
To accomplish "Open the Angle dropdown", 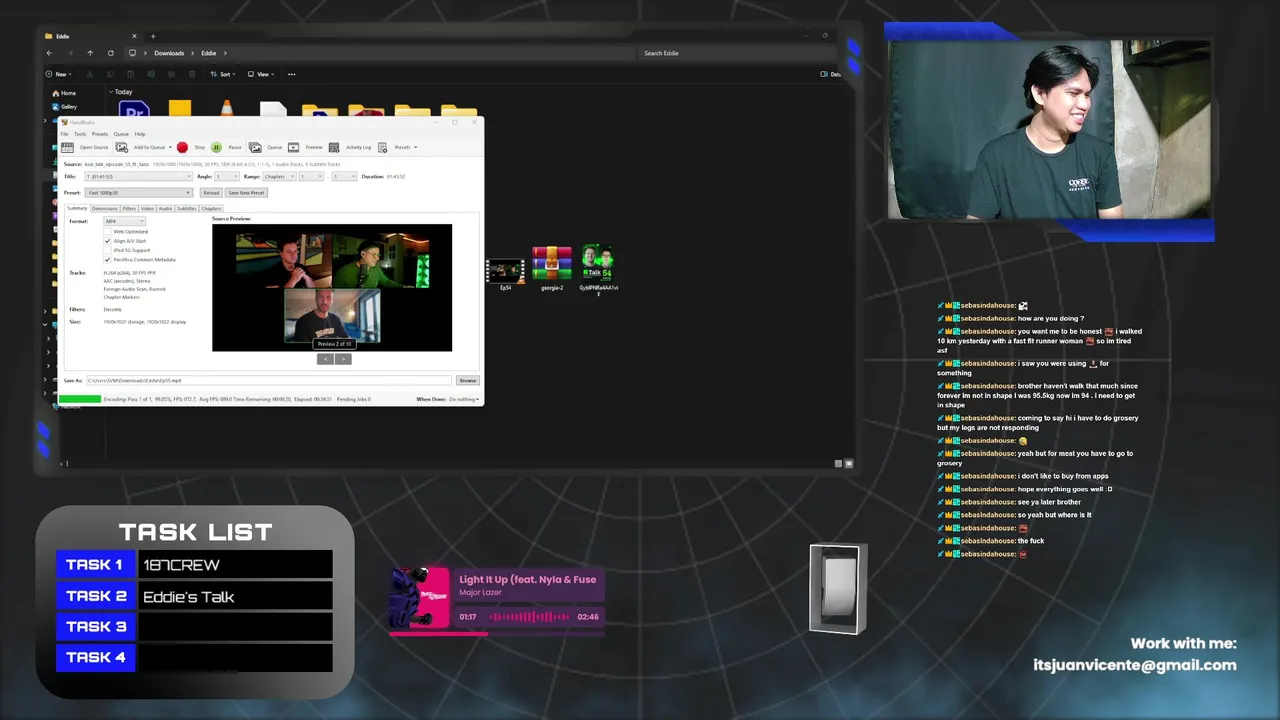I will pyautogui.click(x=227, y=176).
